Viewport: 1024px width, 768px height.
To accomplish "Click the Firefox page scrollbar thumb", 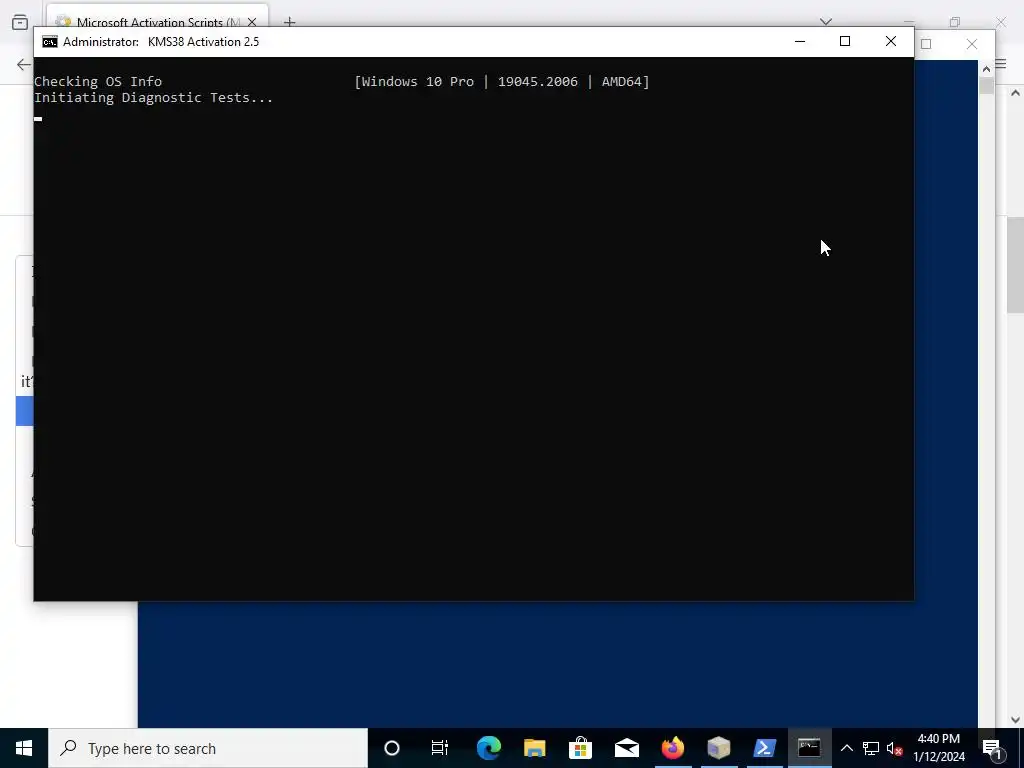I will click(1016, 265).
